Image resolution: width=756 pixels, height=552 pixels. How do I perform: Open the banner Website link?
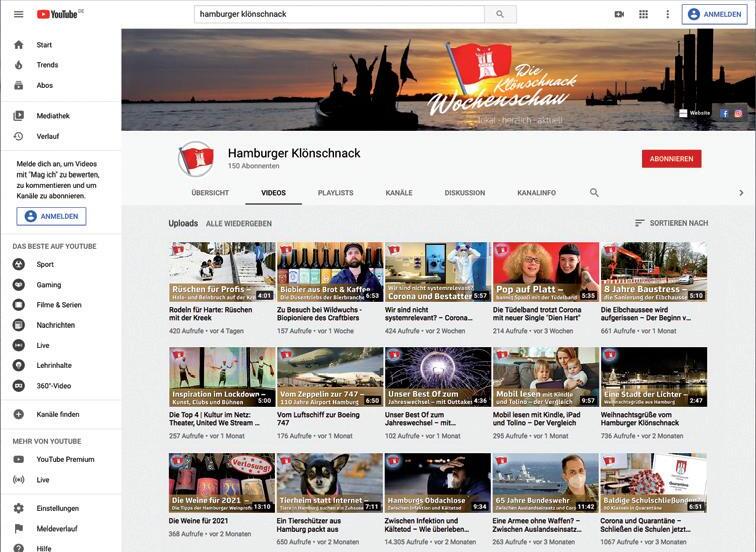[695, 113]
